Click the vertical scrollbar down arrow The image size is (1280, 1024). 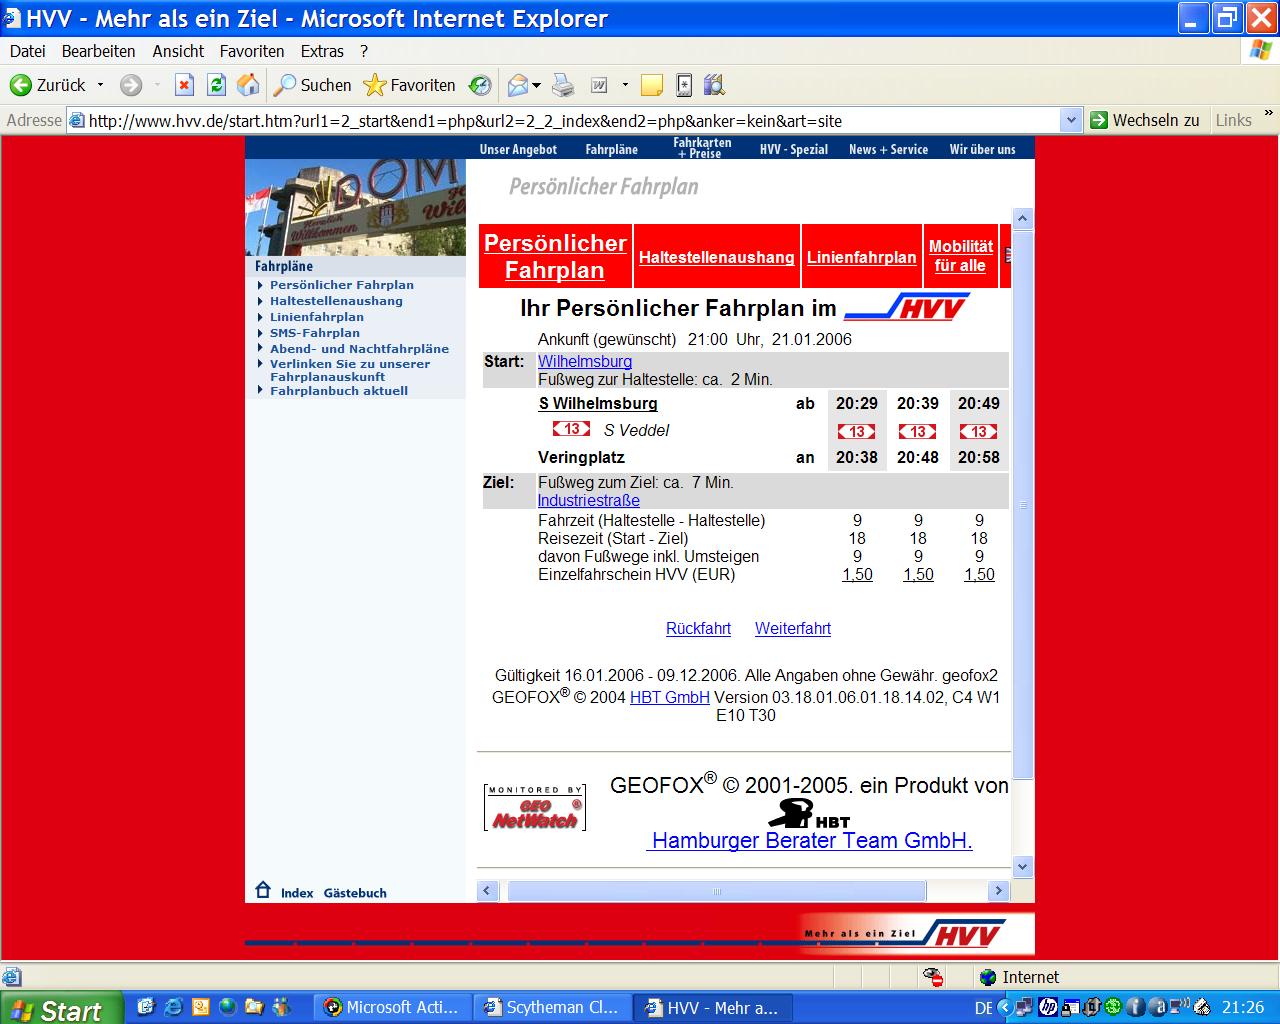click(1022, 867)
